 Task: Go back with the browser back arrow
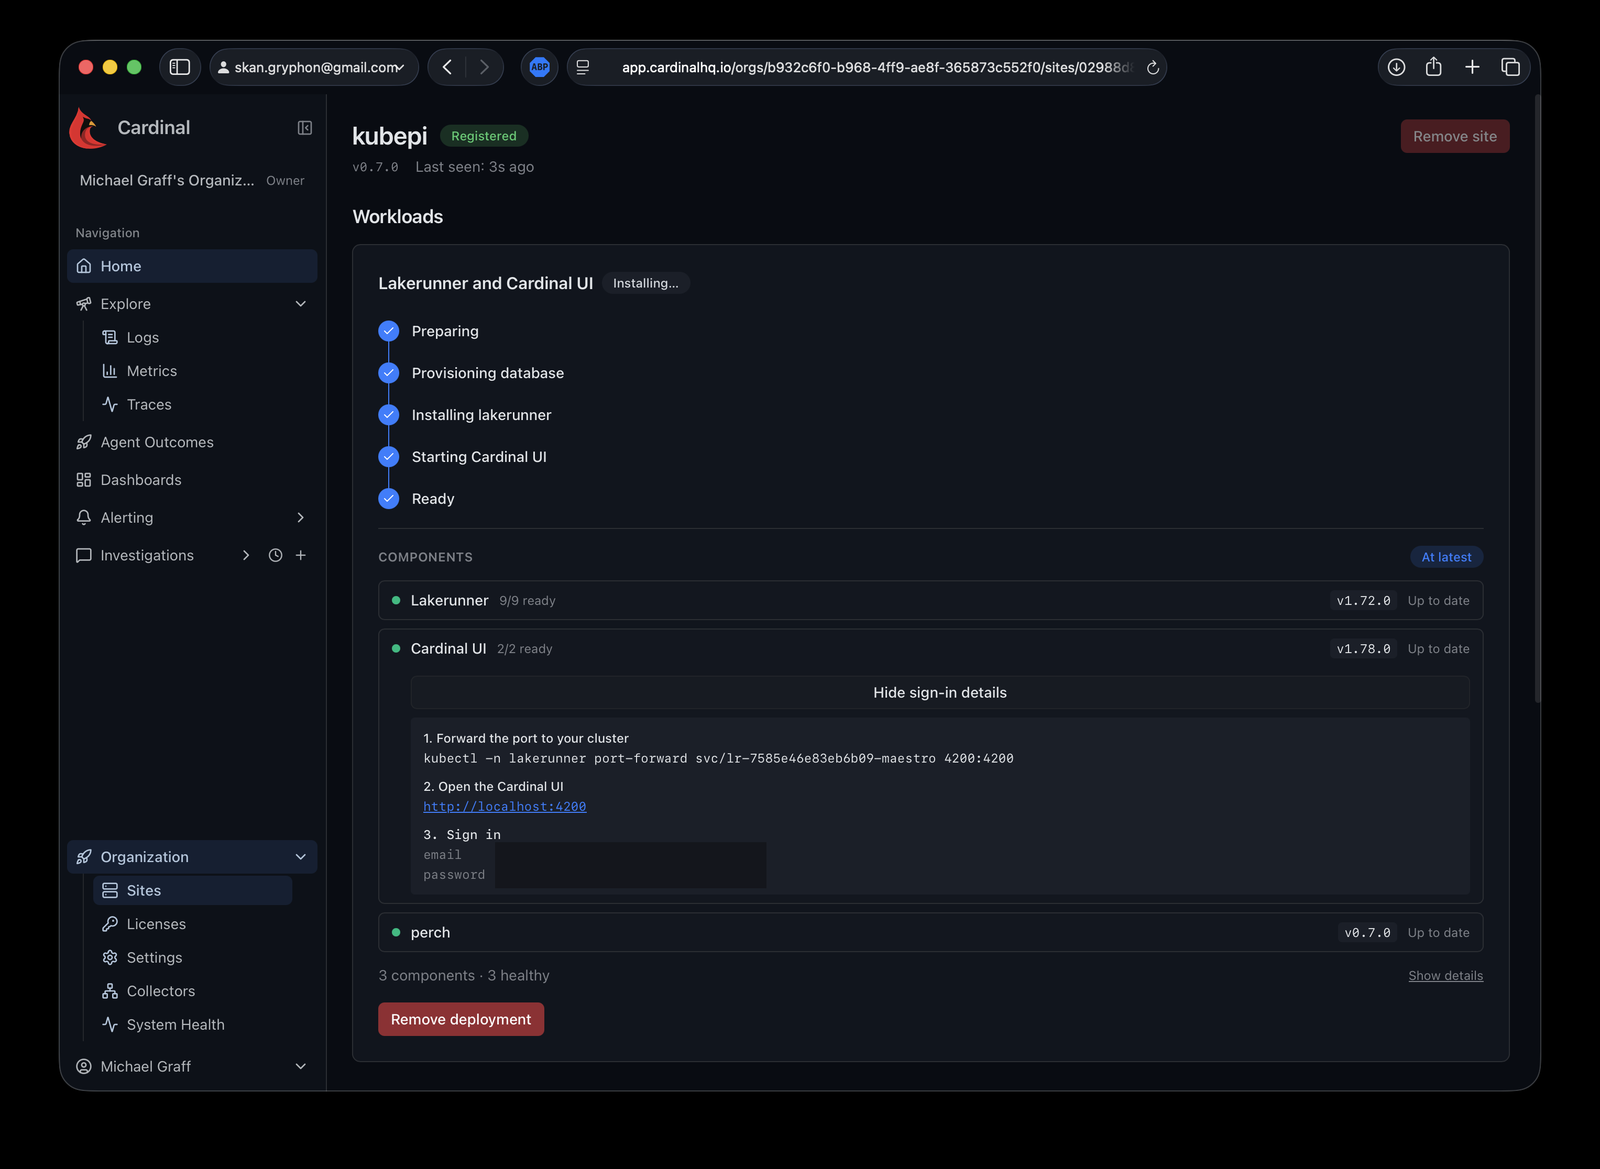tap(447, 67)
